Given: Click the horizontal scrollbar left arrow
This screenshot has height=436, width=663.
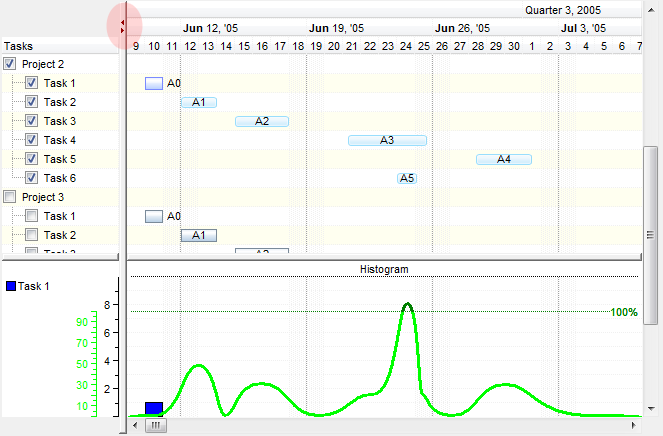Looking at the screenshot, I should (x=136, y=425).
